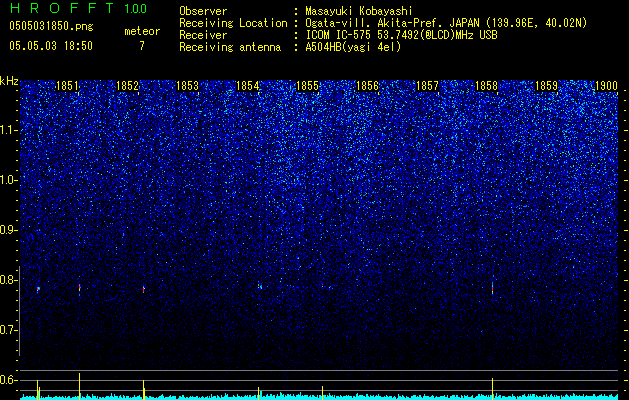Click the bright meteor echo at 1858
Image resolution: width=629 pixels, height=400 pixels.
pyautogui.click(x=493, y=288)
